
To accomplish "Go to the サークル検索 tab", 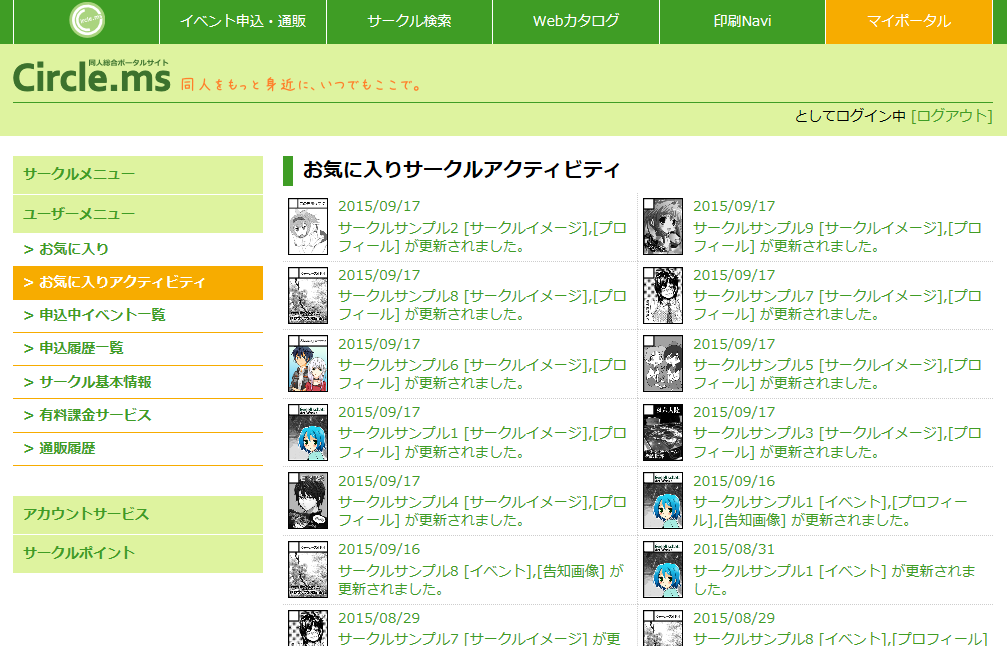I will [x=409, y=21].
